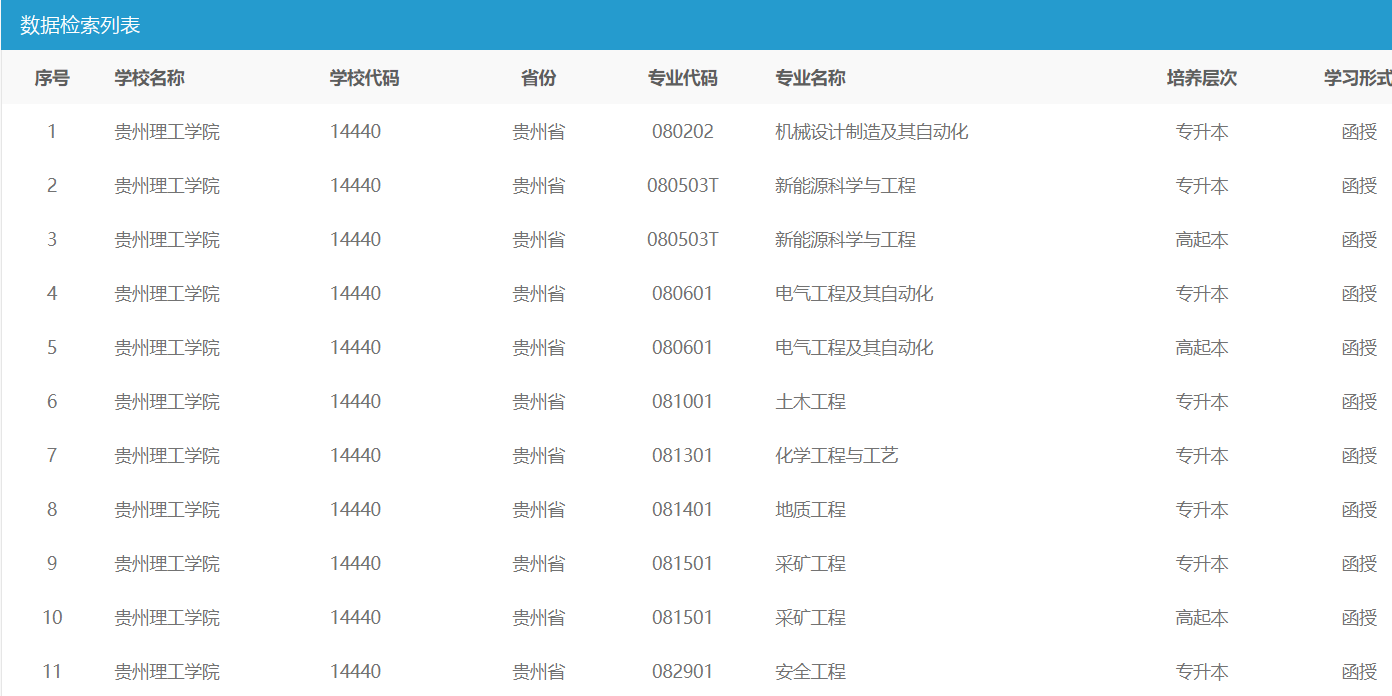
Task: Click the 学校代码 column header
Action: [x=365, y=78]
